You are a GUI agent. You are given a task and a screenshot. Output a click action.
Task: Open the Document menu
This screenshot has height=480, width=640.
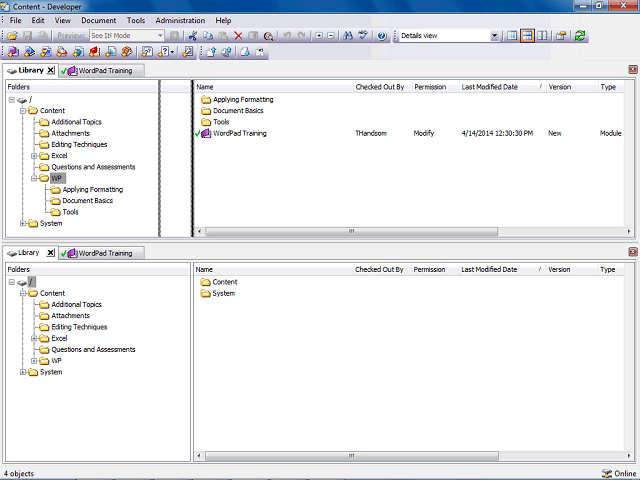[98, 20]
